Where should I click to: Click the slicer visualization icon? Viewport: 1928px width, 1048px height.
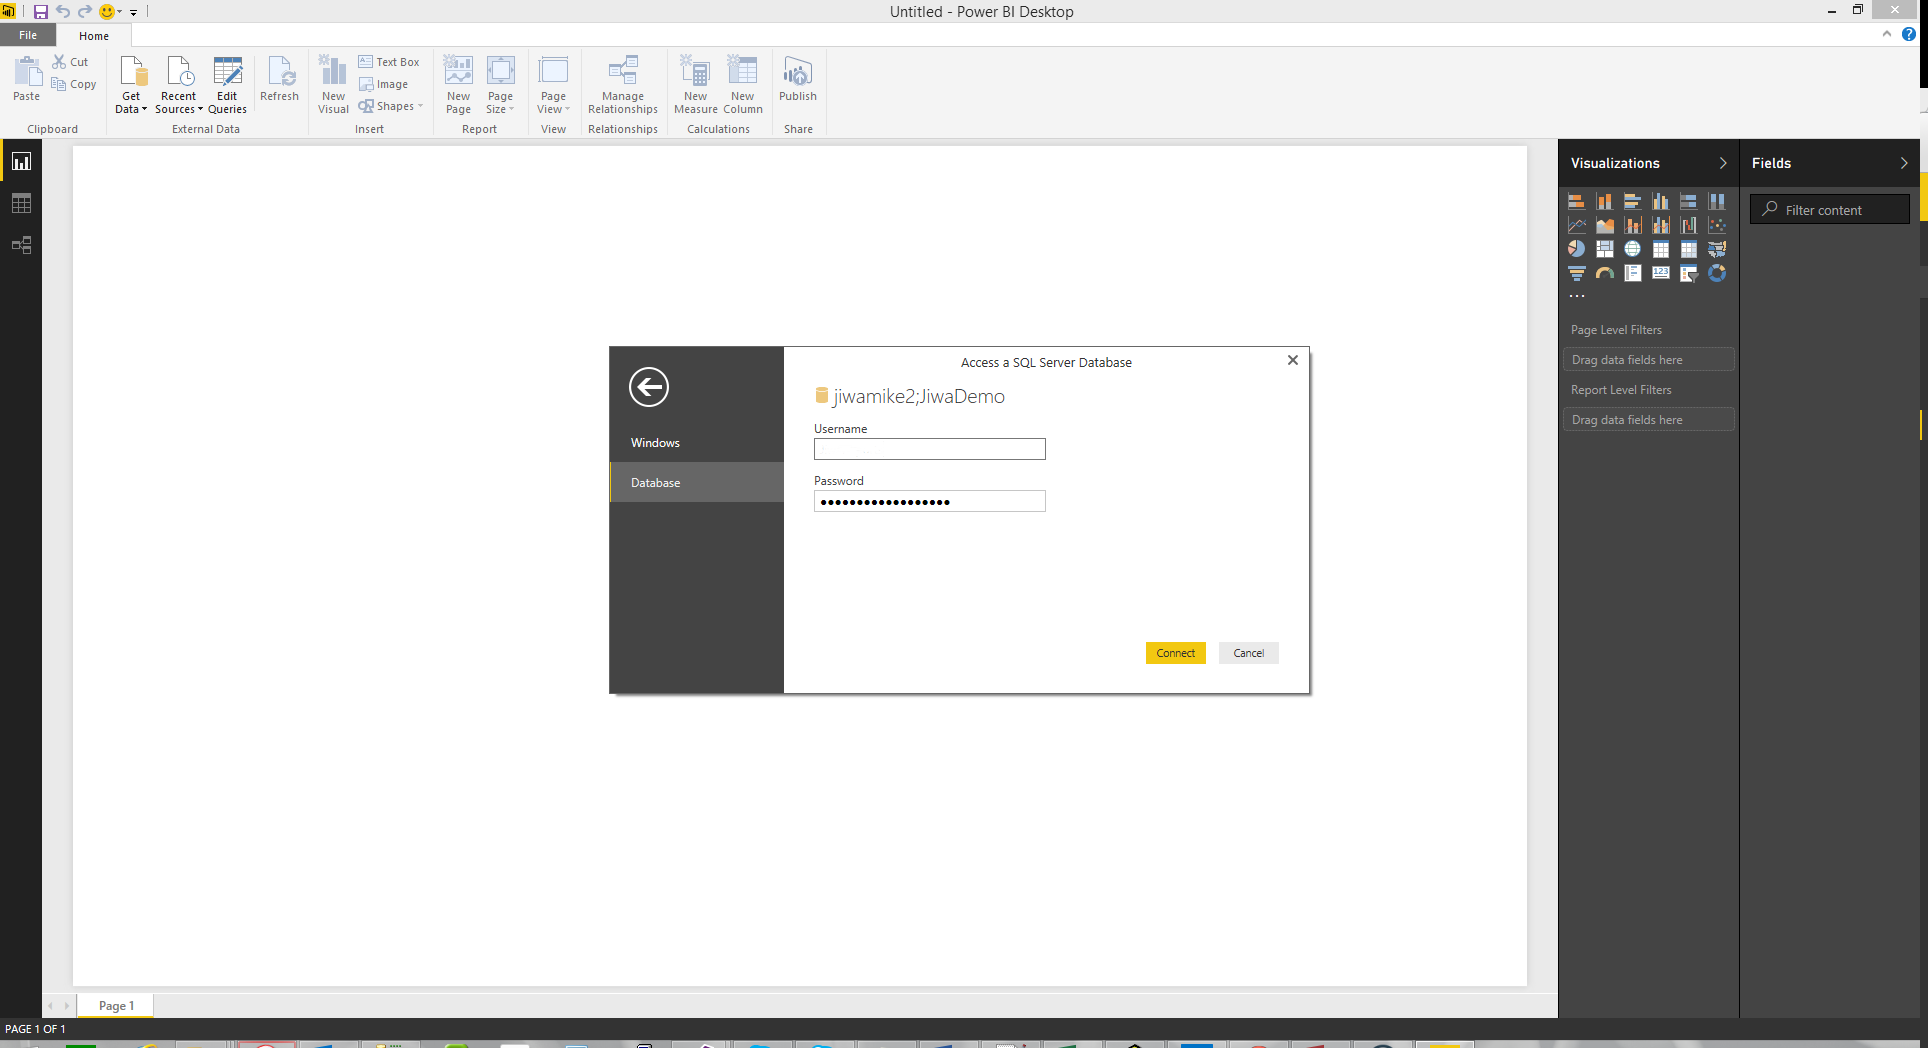(1688, 273)
